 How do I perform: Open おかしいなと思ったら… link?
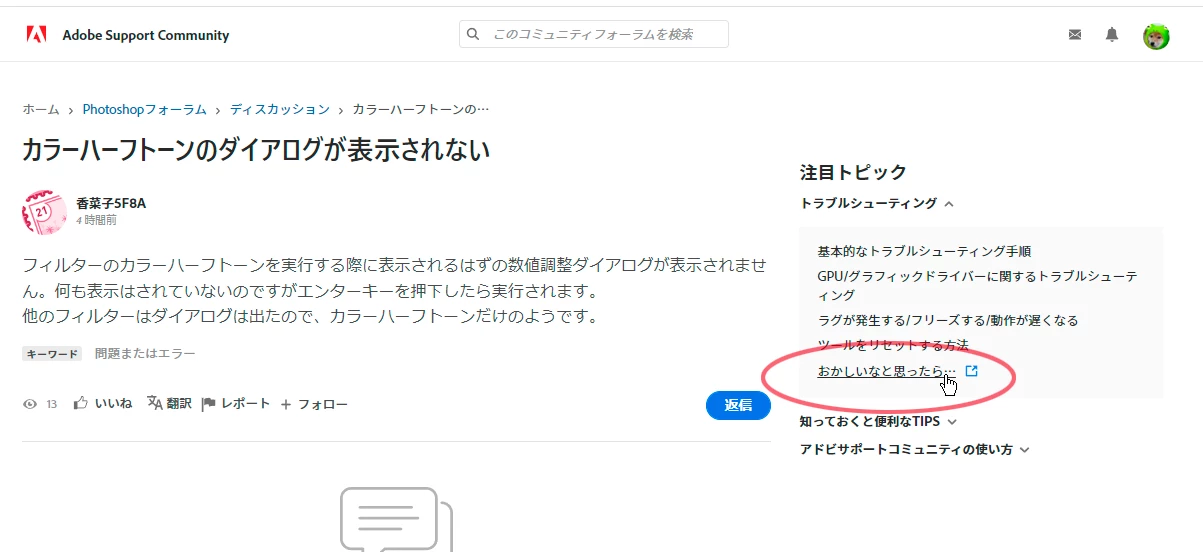coord(886,371)
